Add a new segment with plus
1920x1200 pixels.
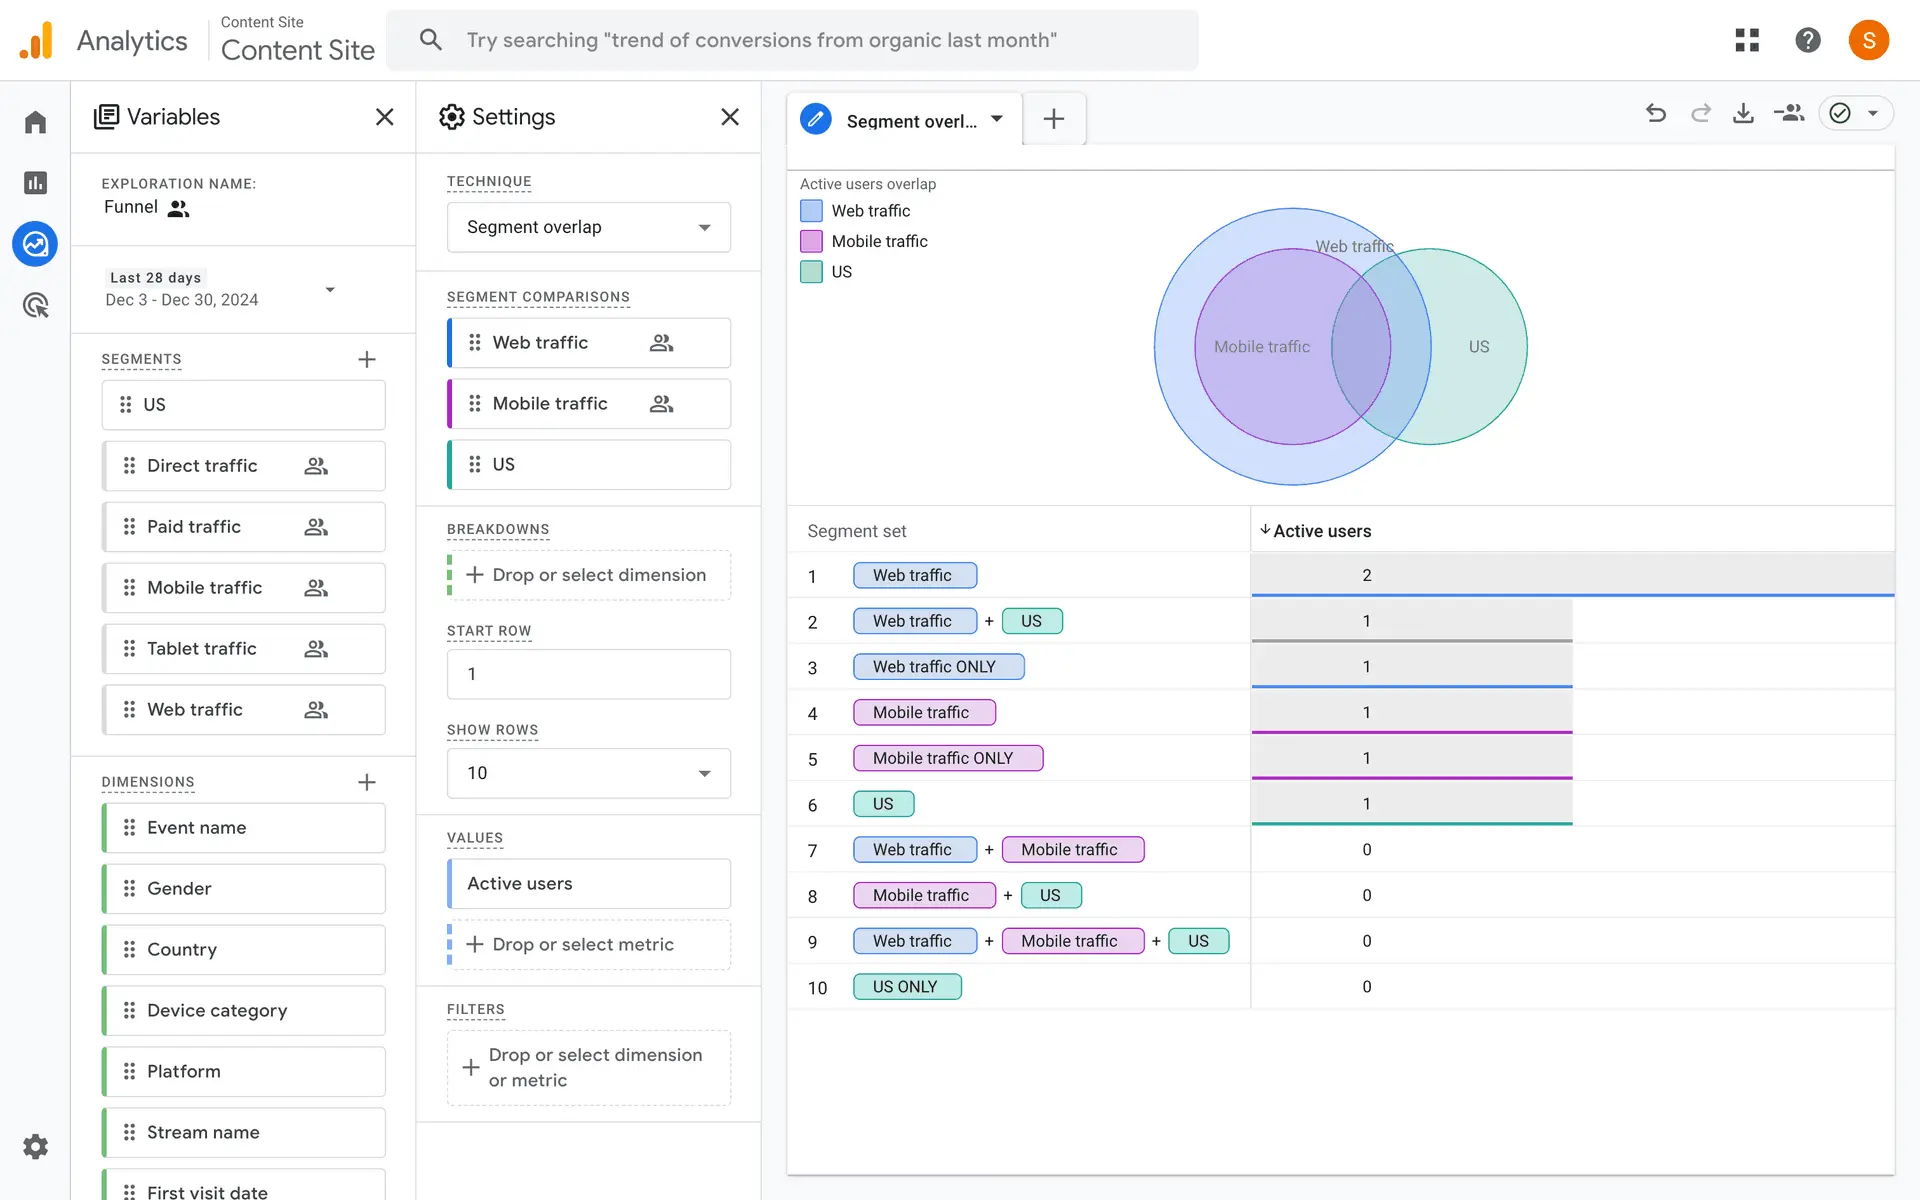[x=367, y=359]
